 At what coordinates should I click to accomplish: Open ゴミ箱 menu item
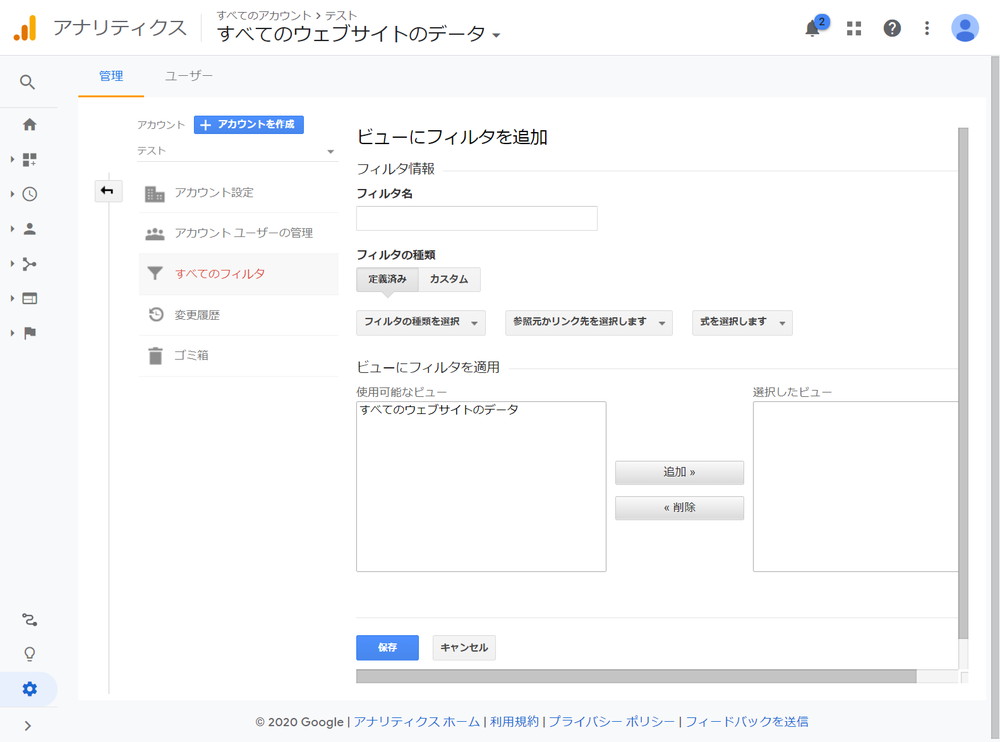(239, 355)
